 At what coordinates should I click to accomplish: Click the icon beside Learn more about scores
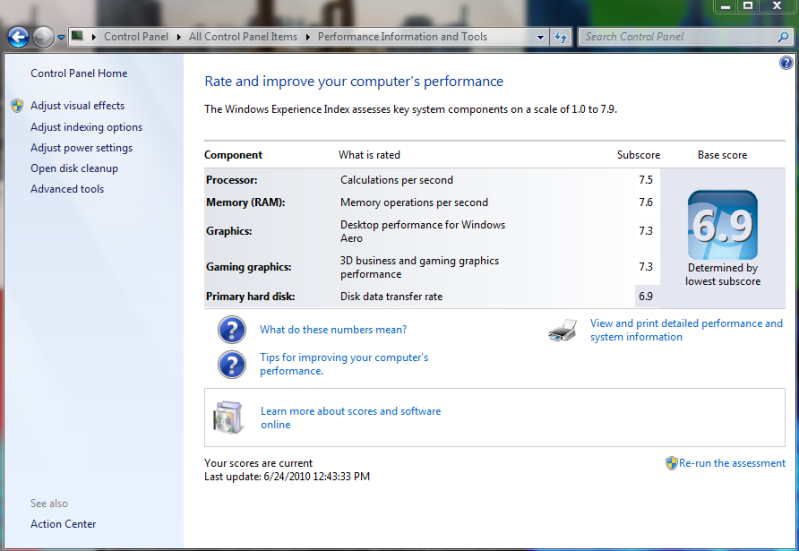click(229, 417)
